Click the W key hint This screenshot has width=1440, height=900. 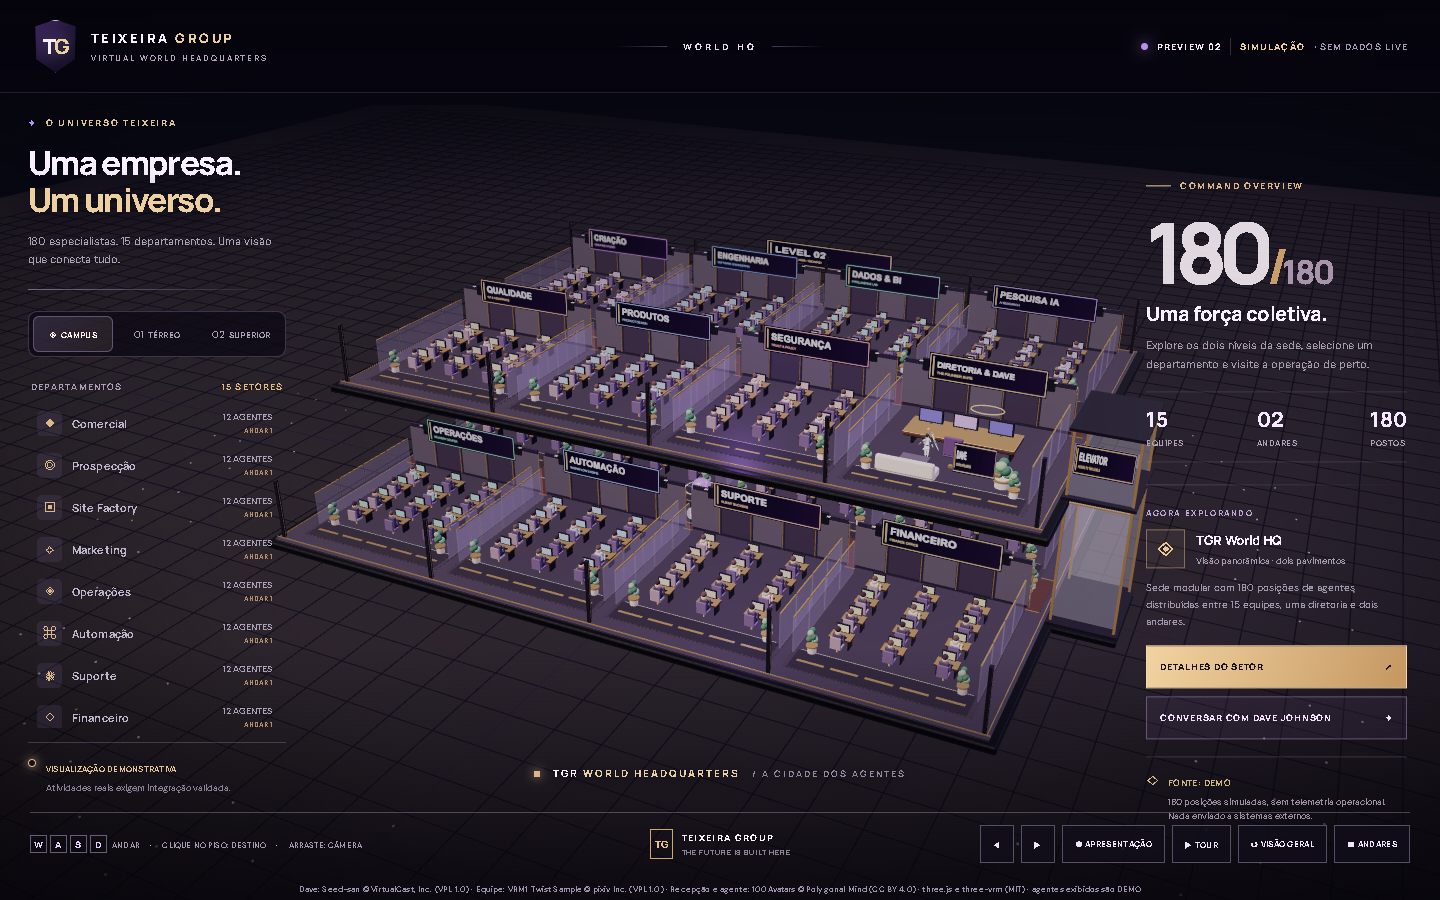coord(38,844)
